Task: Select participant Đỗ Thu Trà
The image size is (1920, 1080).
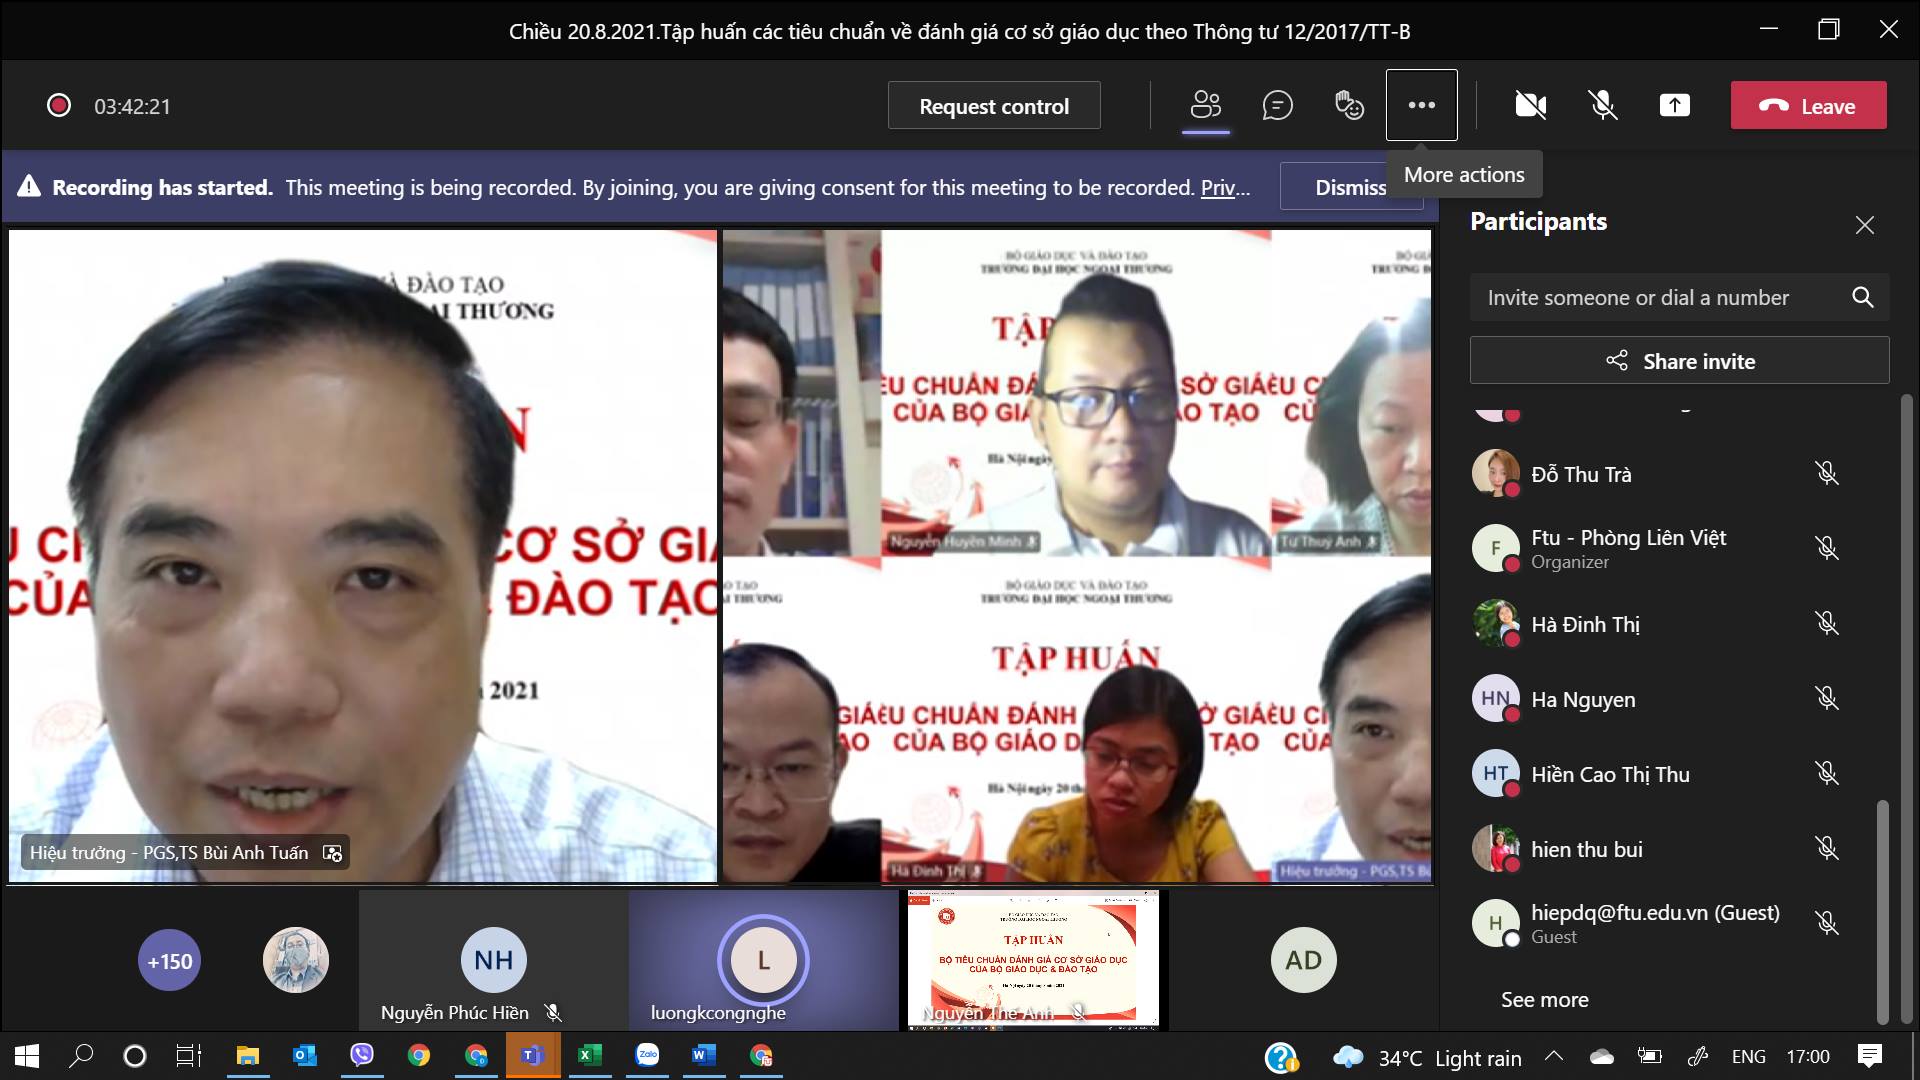Action: [x=1660, y=474]
